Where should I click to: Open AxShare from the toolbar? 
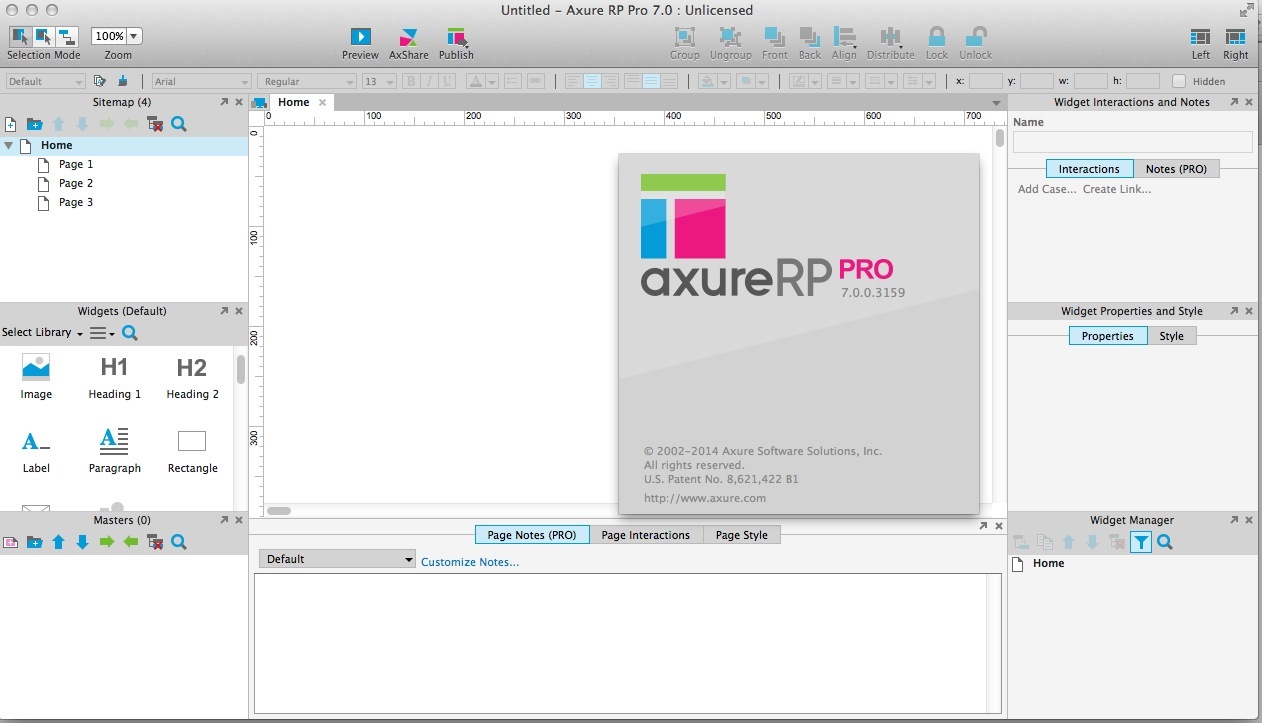pos(408,37)
